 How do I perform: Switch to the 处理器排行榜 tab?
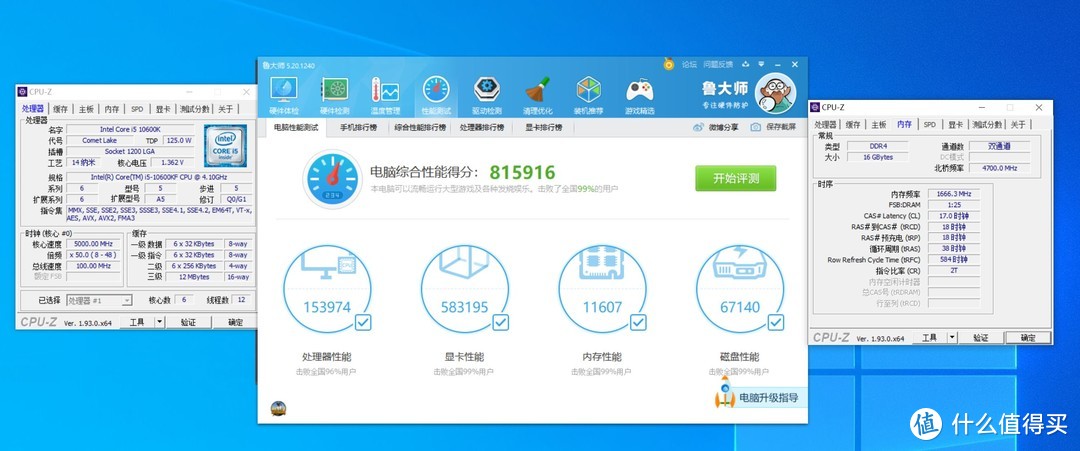(x=481, y=127)
